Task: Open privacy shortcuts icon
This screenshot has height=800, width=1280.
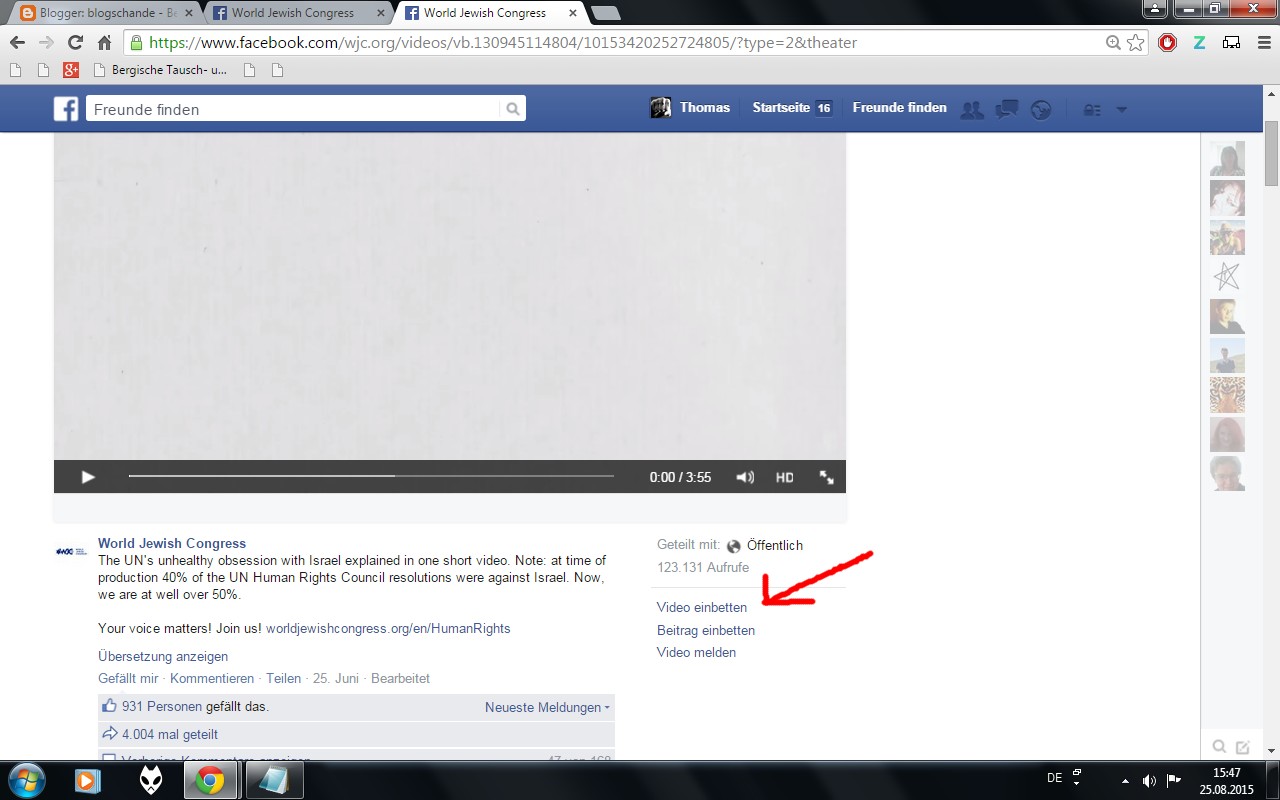Action: 1092,110
